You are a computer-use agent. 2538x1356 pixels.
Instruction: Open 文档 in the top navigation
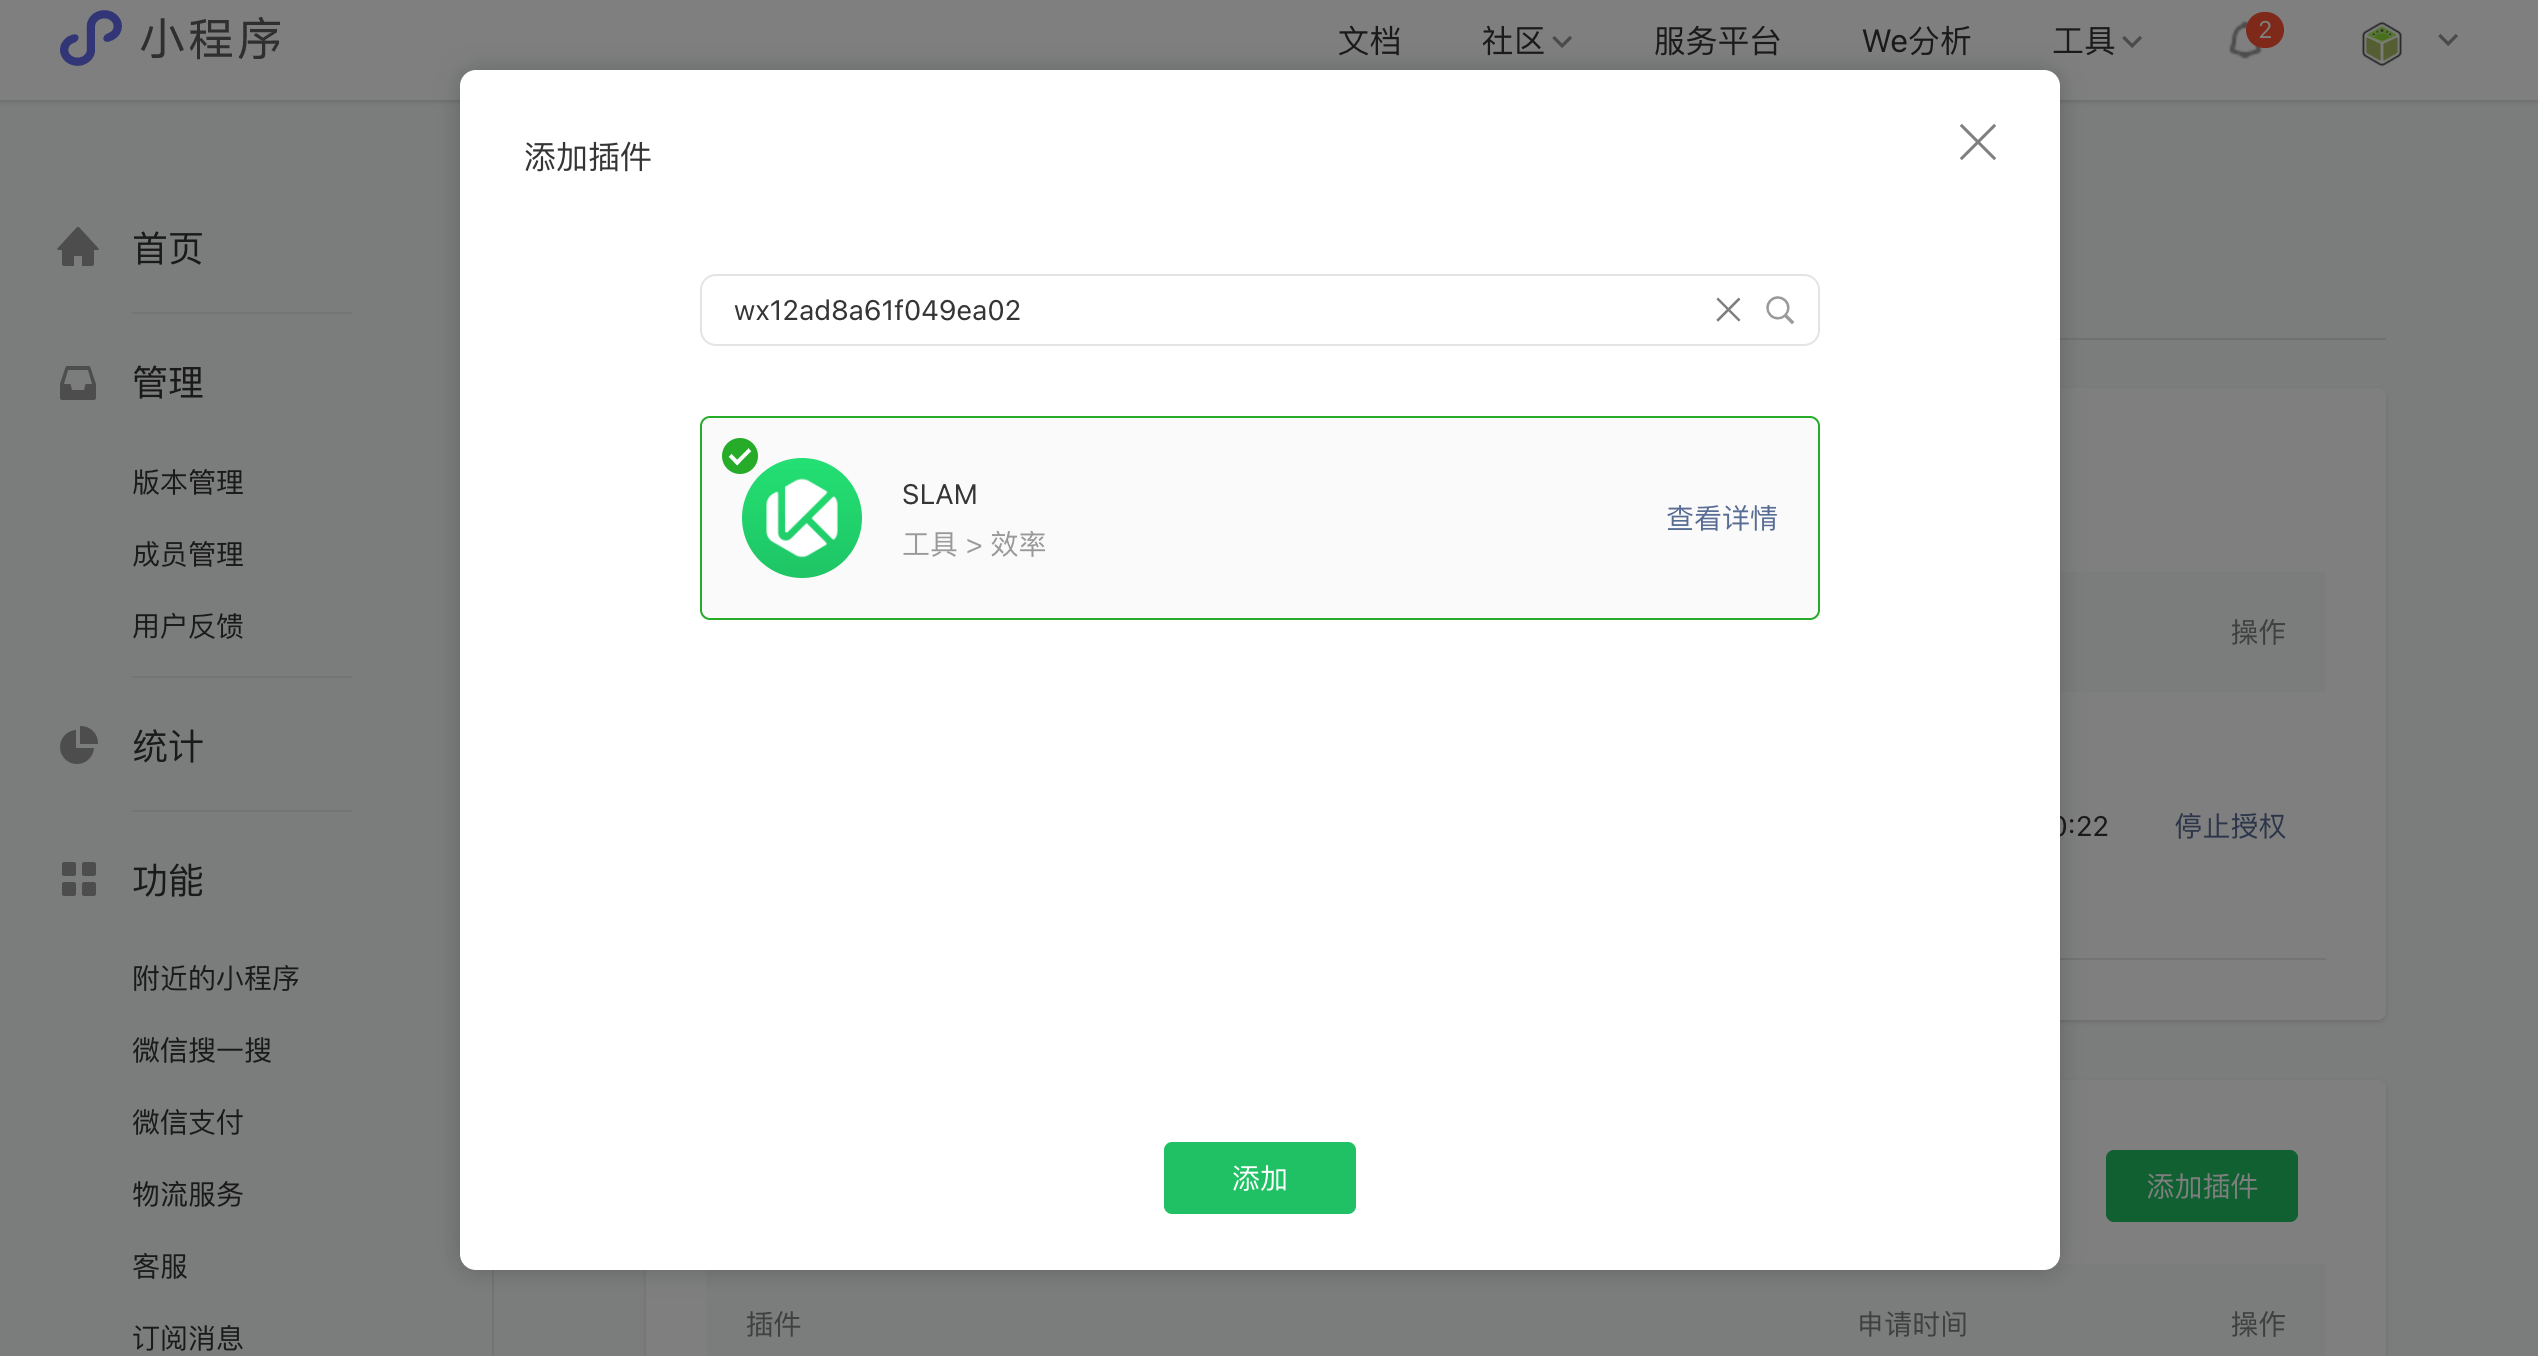tap(1369, 41)
